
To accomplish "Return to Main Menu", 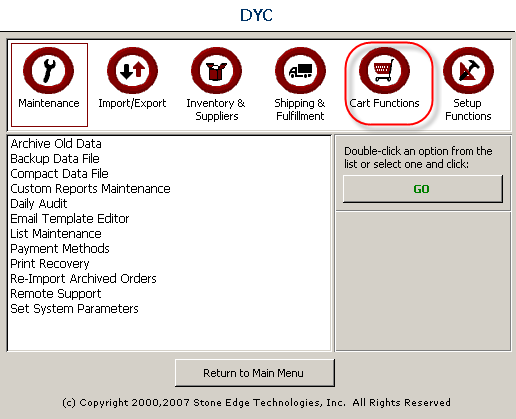I will (x=255, y=373).
